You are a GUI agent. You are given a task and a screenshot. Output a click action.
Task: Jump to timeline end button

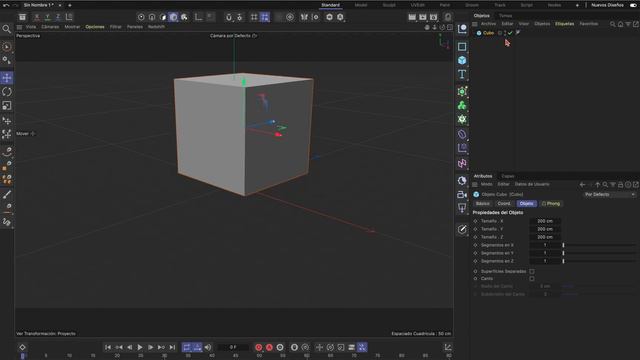point(172,347)
